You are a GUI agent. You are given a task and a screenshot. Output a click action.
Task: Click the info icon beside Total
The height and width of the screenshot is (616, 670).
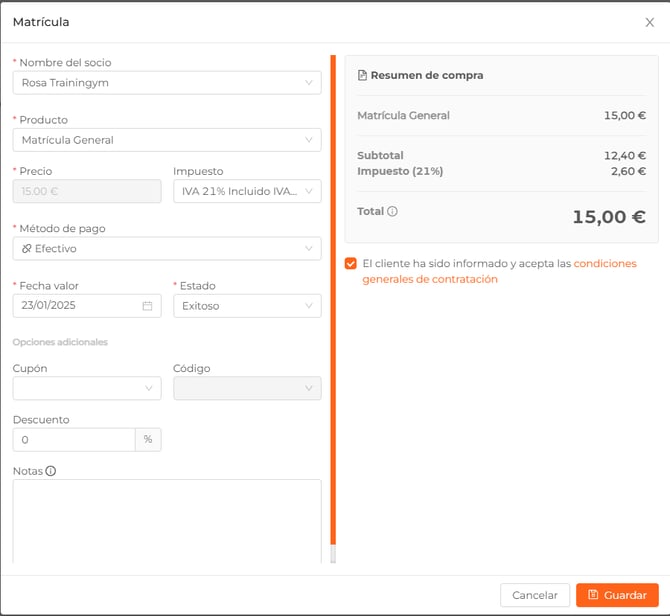point(392,212)
